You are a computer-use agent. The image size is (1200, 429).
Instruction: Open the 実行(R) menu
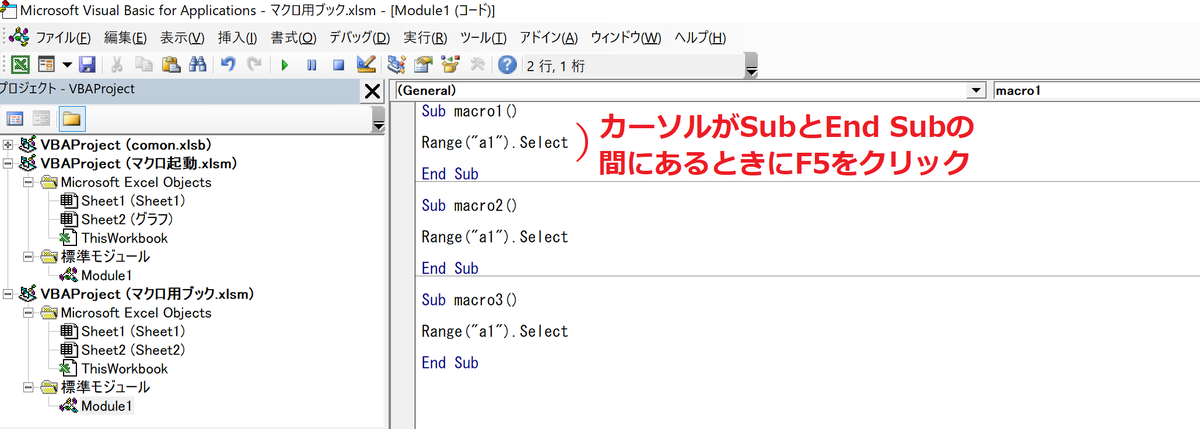(x=425, y=37)
